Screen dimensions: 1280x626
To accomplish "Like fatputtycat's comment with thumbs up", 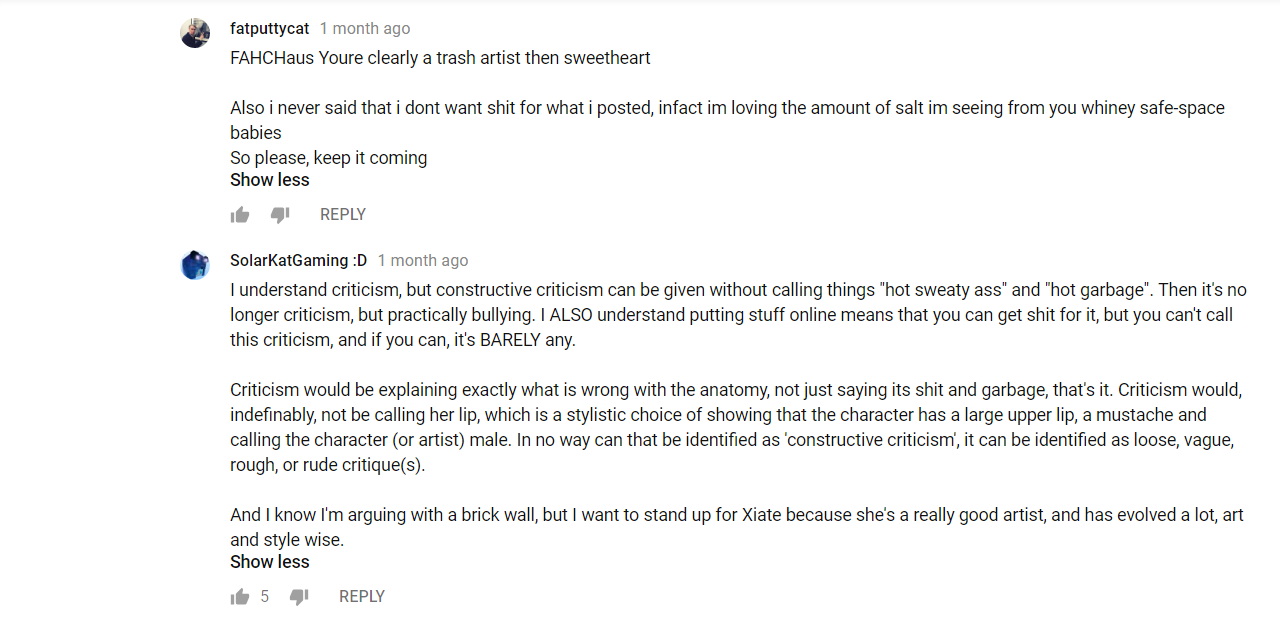I will click(x=240, y=215).
